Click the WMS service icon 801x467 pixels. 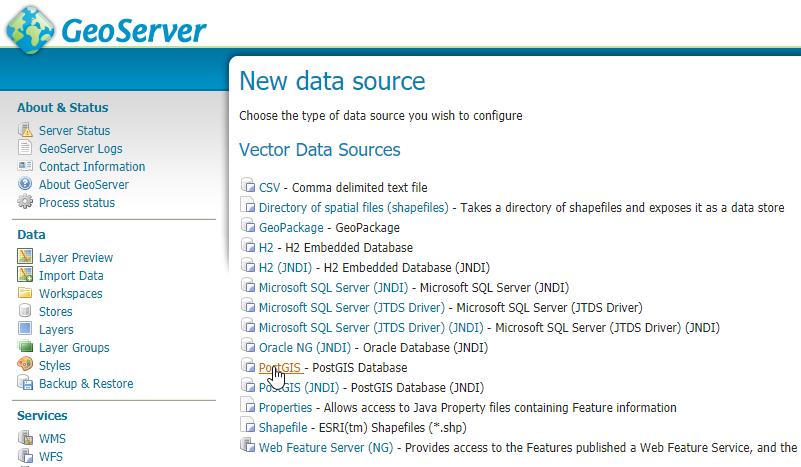(25, 438)
